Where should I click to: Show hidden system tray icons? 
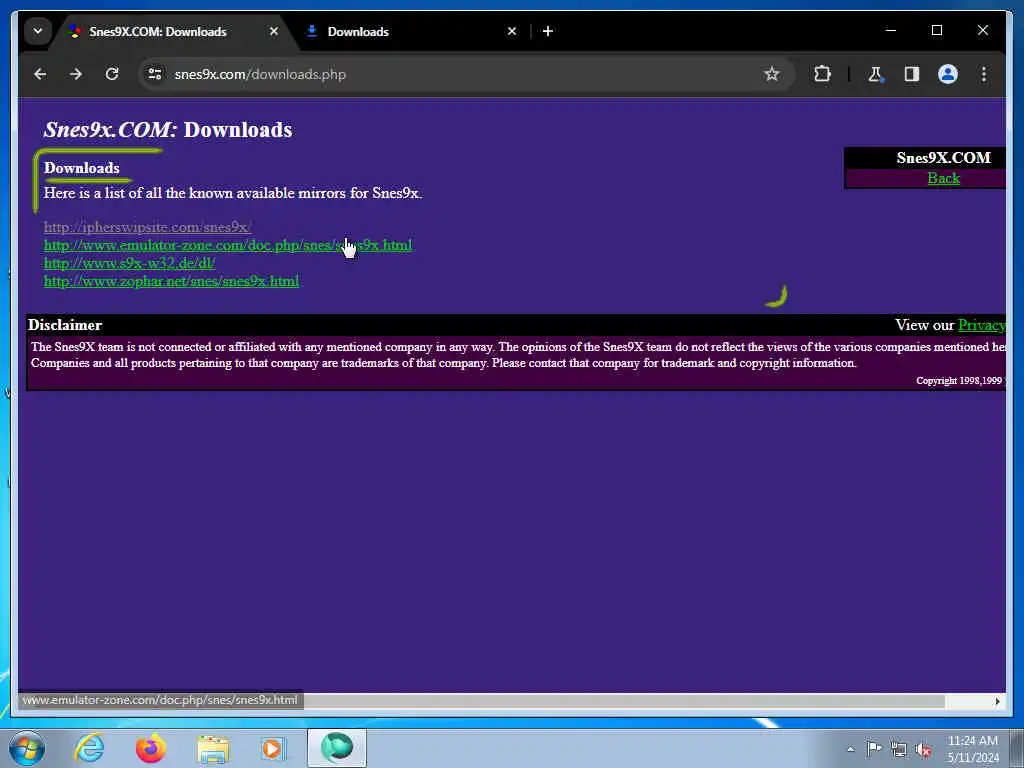[850, 750]
